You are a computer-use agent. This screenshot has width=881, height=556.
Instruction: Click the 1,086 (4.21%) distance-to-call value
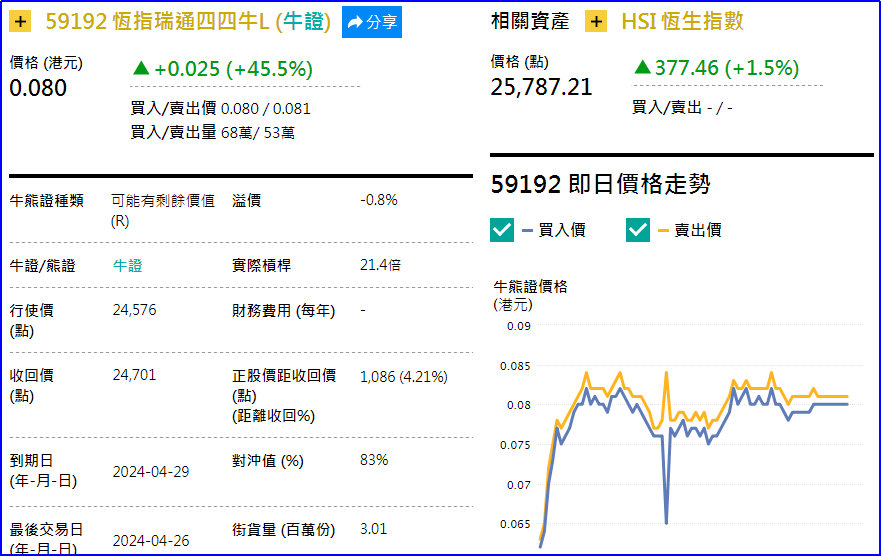(x=403, y=377)
